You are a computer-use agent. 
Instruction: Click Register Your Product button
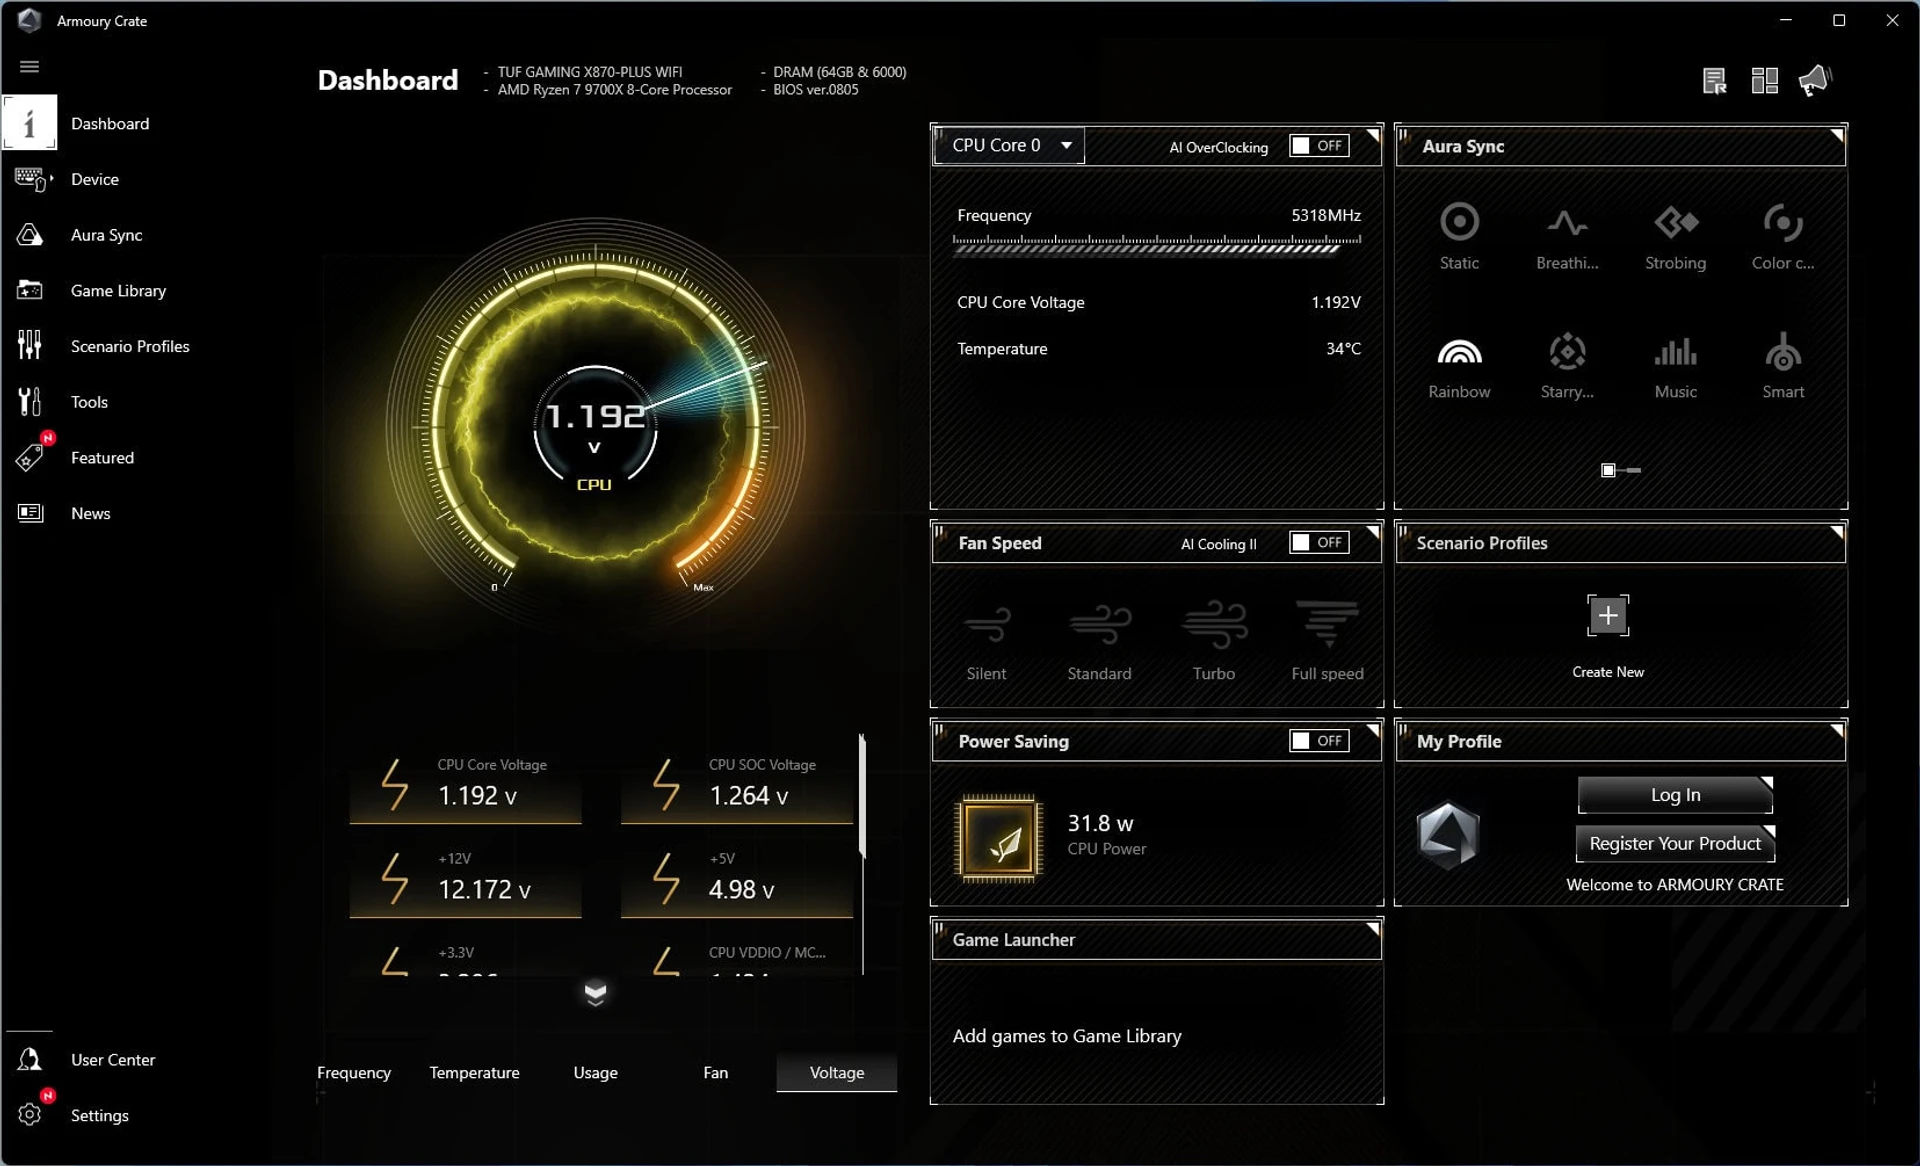click(x=1675, y=844)
